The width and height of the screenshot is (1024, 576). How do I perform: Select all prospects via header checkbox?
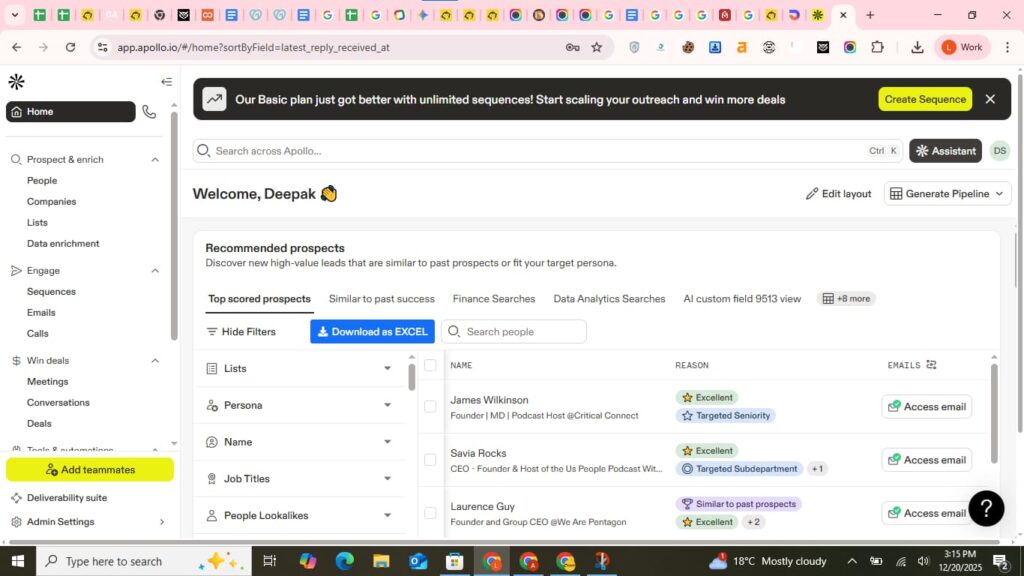431,364
